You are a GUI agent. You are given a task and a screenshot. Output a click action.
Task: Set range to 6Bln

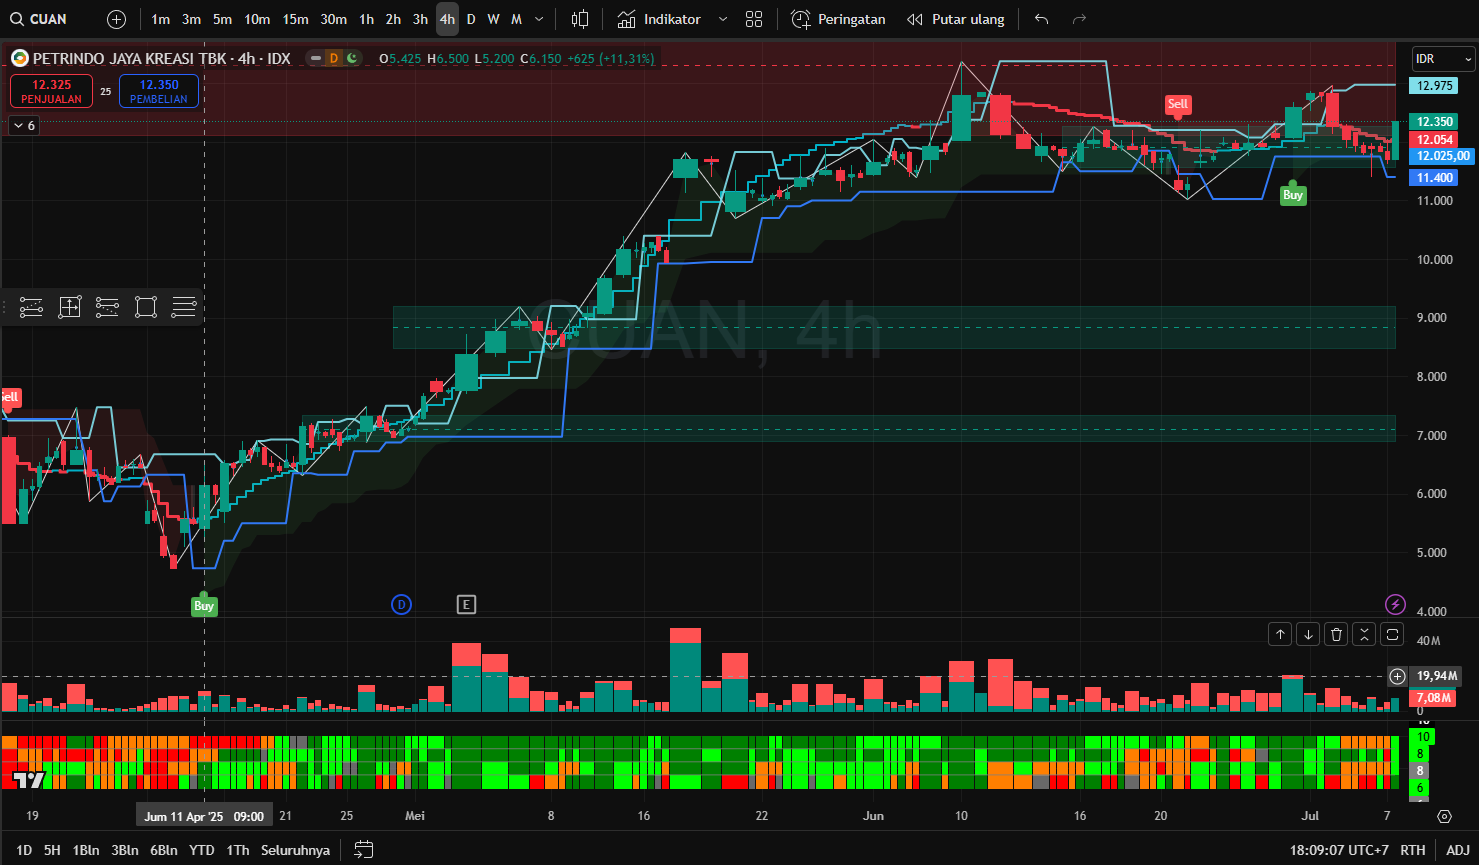(164, 850)
